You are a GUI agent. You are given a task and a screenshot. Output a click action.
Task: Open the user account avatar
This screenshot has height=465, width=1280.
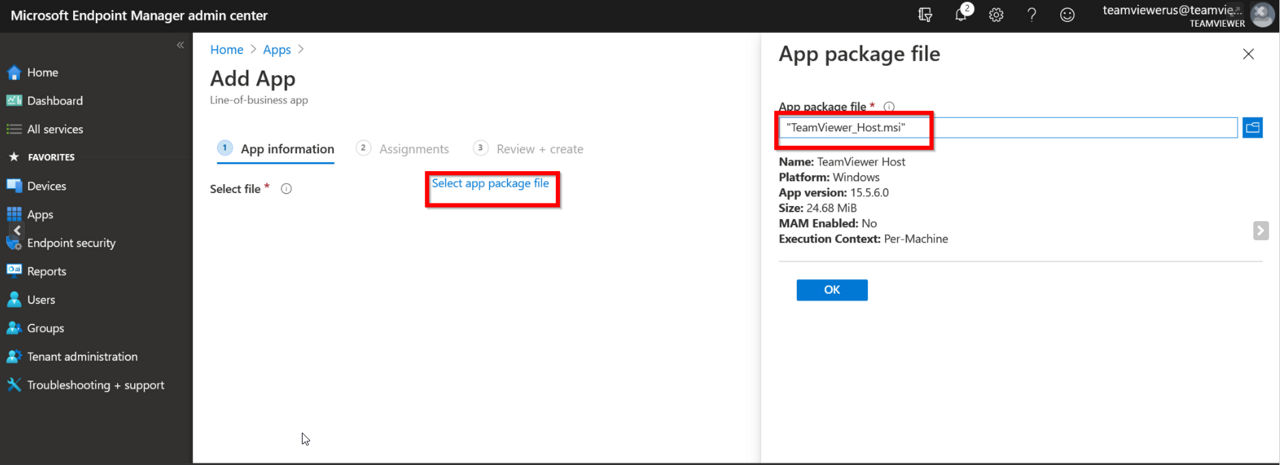coord(1262,15)
